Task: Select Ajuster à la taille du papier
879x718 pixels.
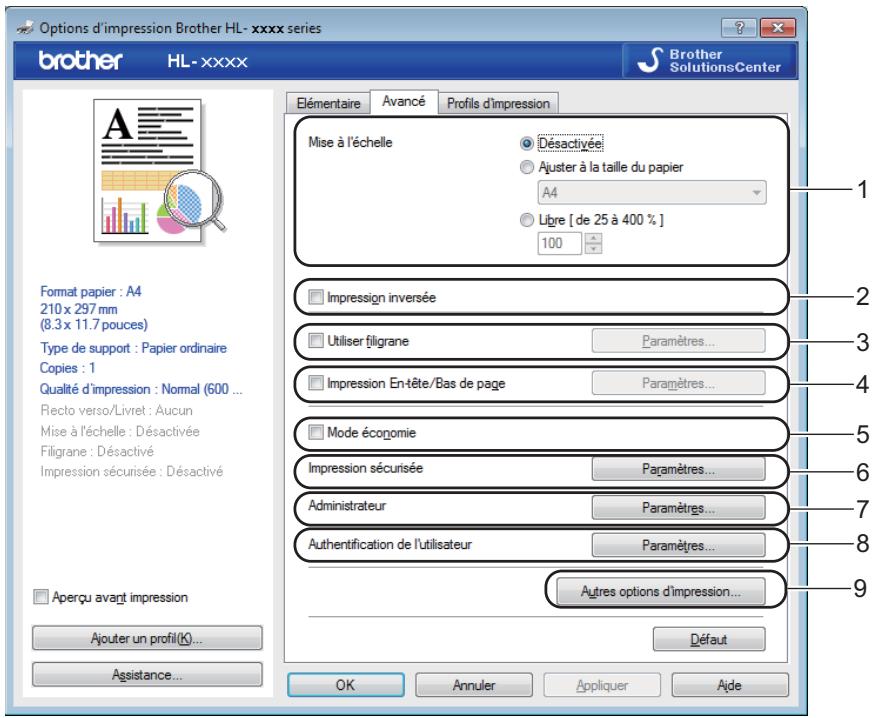Action: 526,167
